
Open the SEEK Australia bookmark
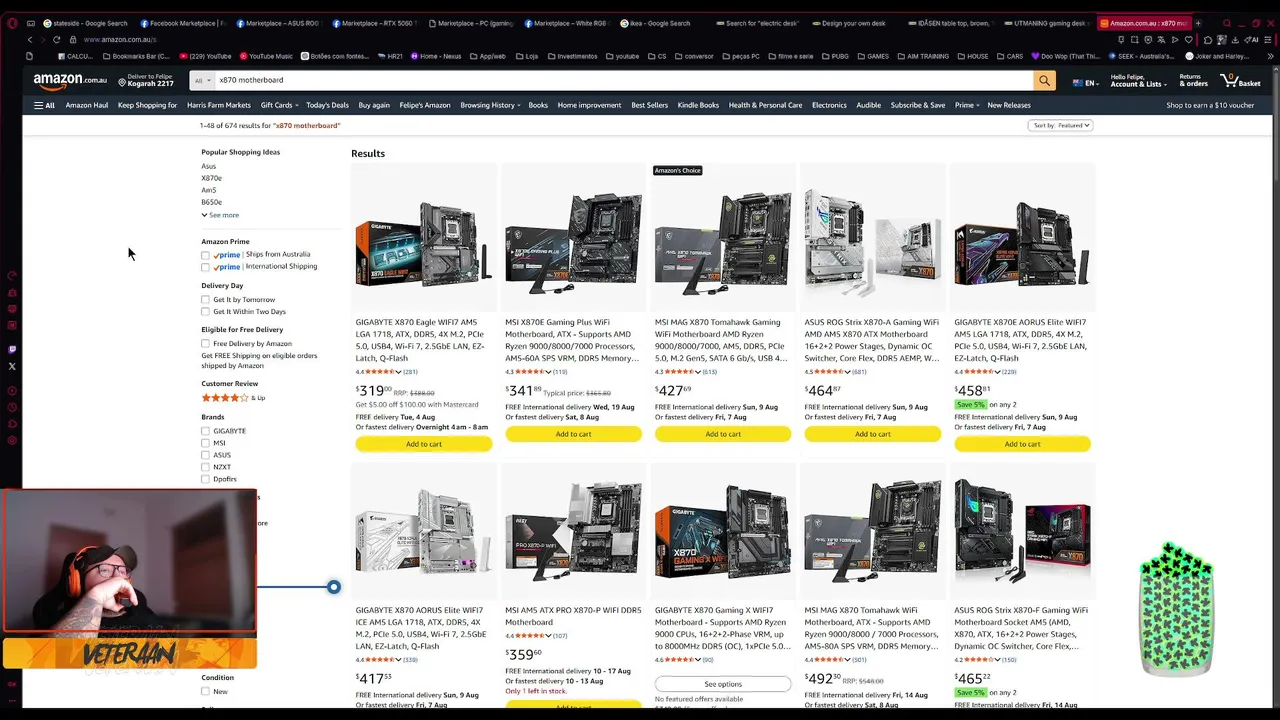[1142, 56]
